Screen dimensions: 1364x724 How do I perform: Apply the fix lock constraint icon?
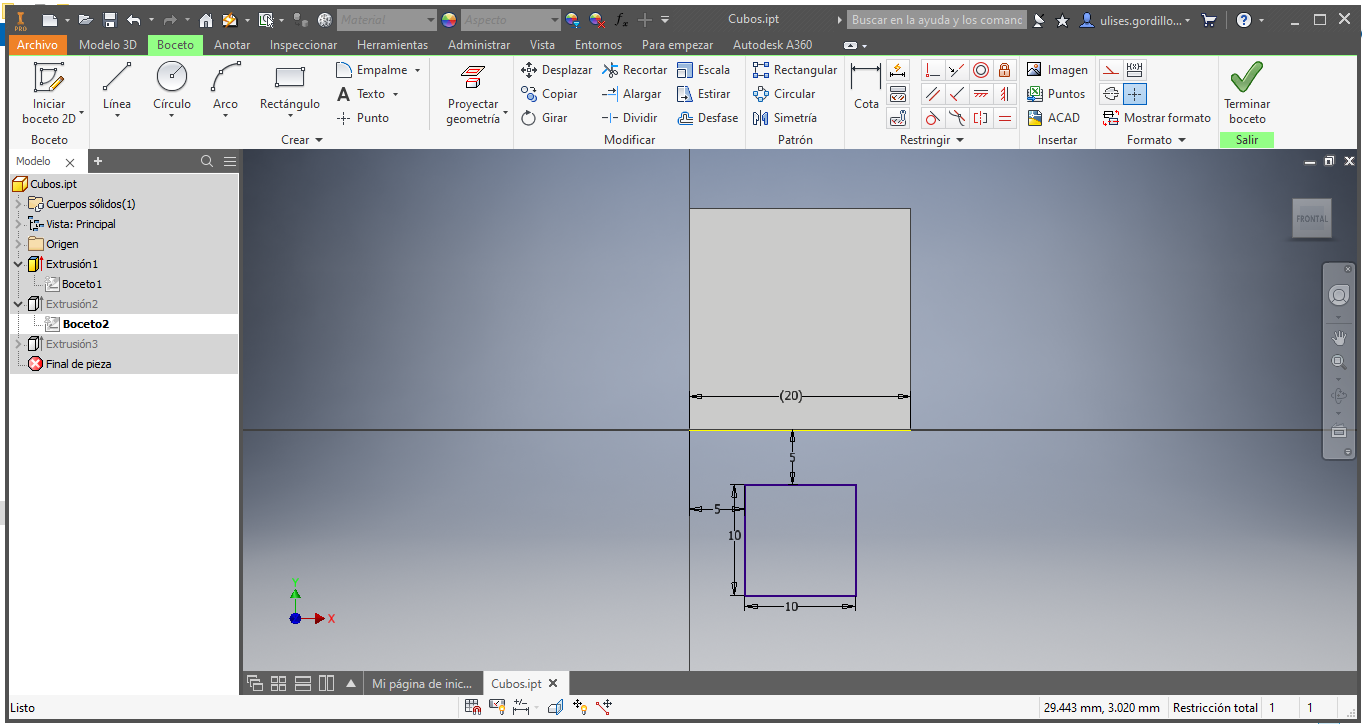[1005, 70]
